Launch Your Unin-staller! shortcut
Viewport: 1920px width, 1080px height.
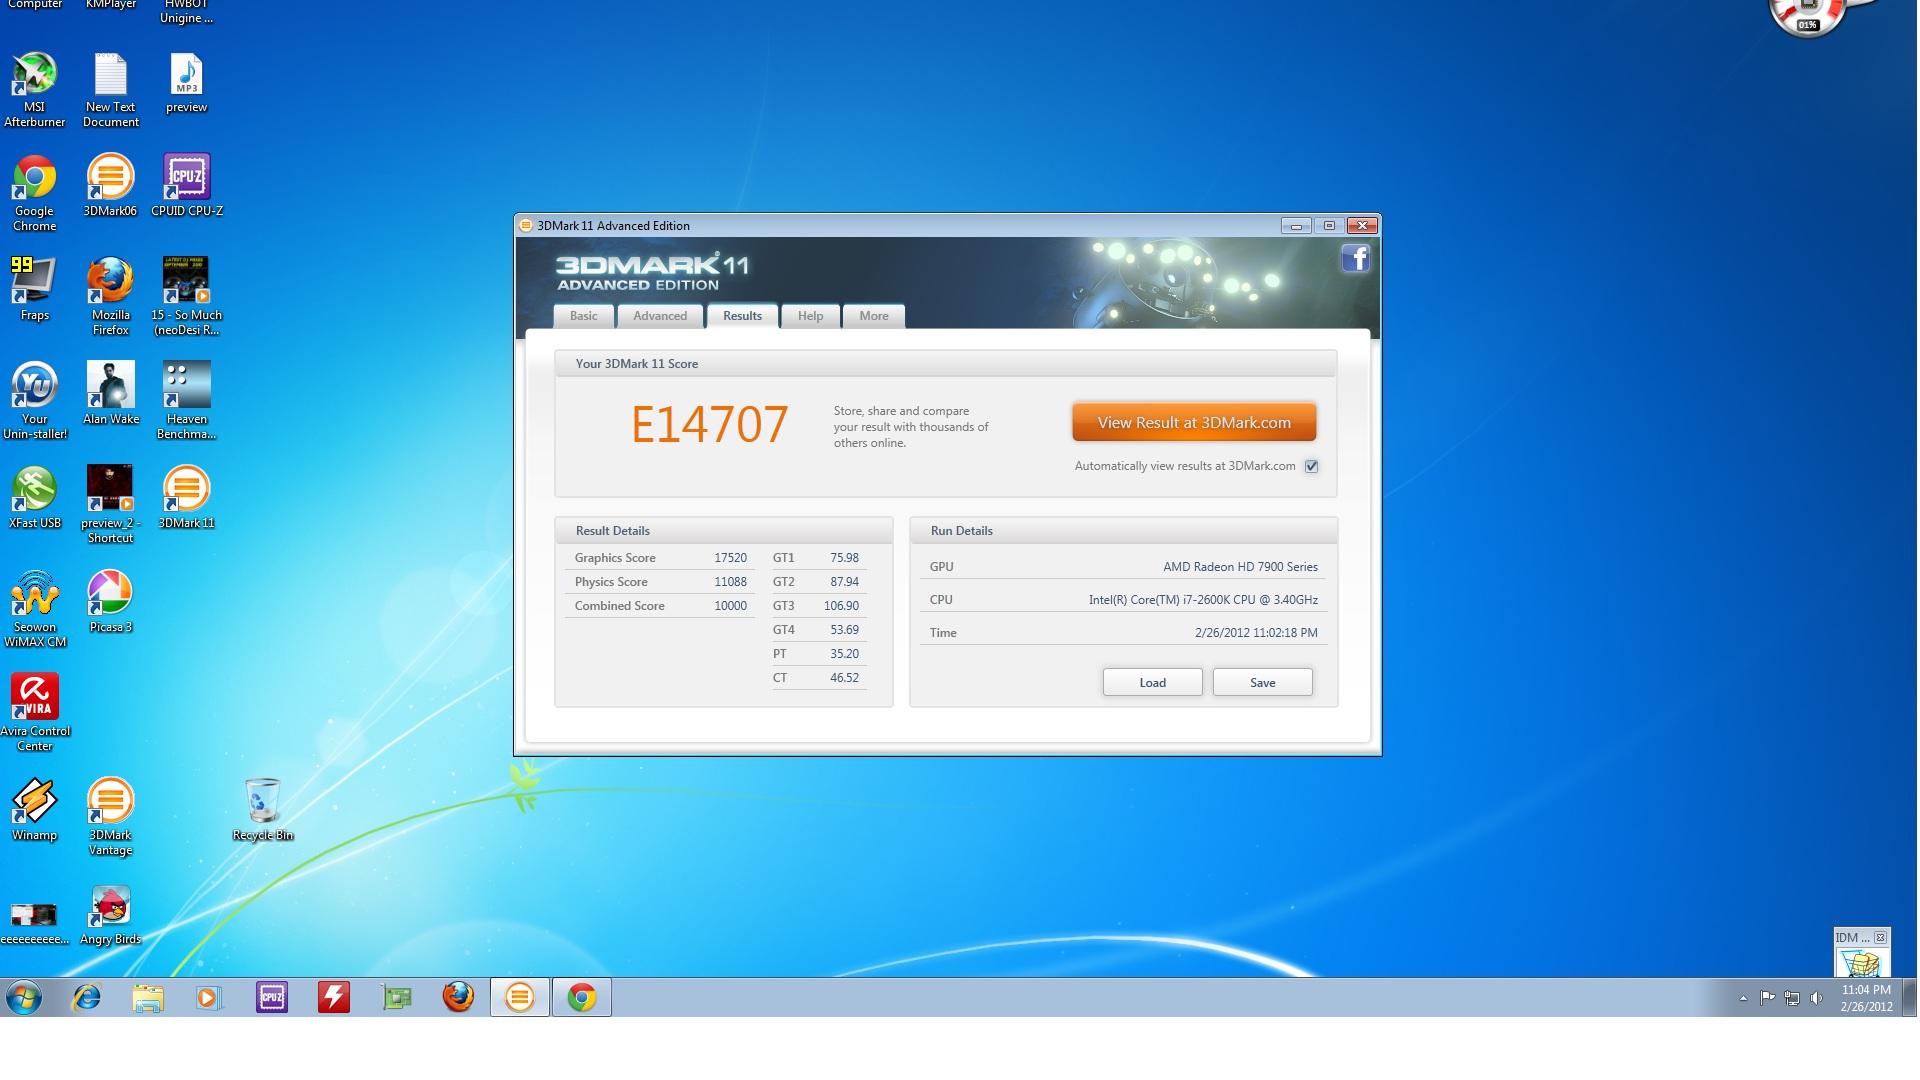(x=34, y=400)
